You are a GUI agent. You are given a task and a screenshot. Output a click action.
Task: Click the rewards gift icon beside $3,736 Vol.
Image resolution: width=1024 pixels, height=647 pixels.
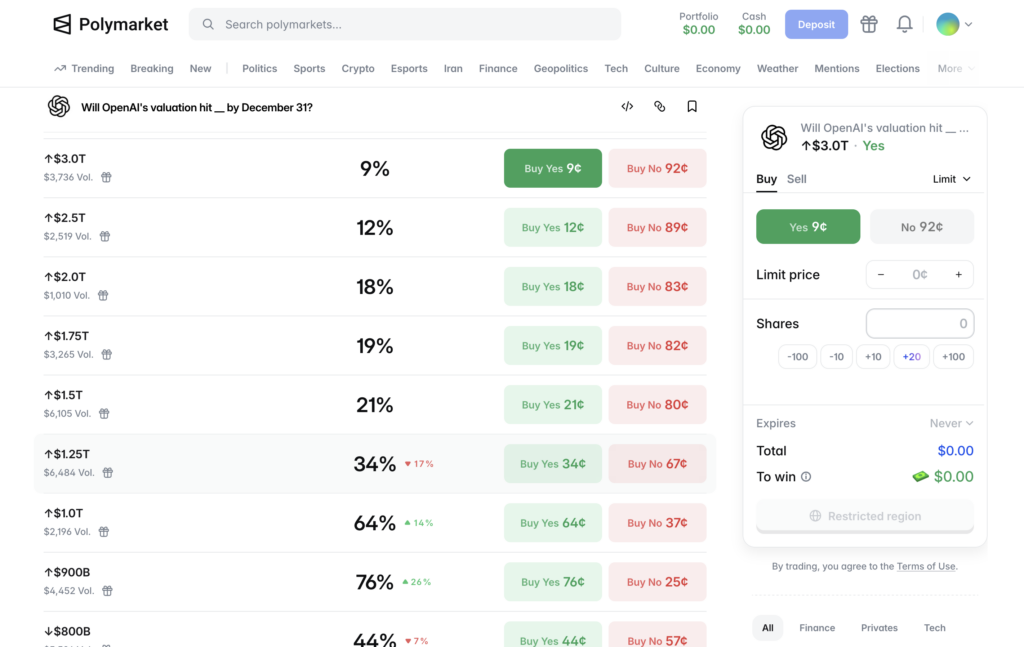[x=106, y=177]
